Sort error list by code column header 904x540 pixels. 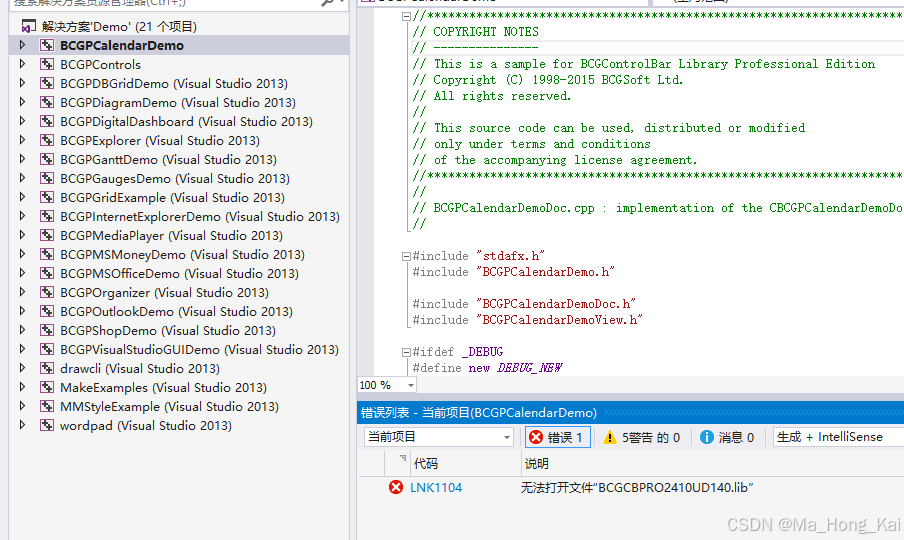click(x=464, y=463)
